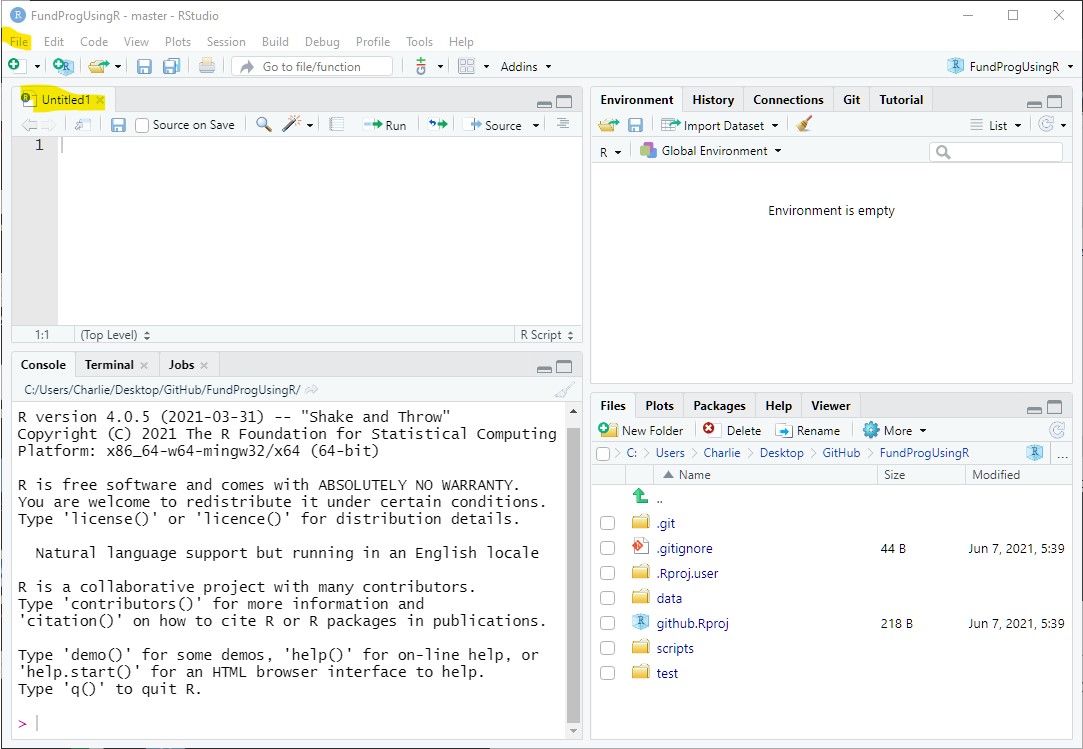The height and width of the screenshot is (749, 1083).
Task: Click the Create a project icon
Action: coord(63,66)
